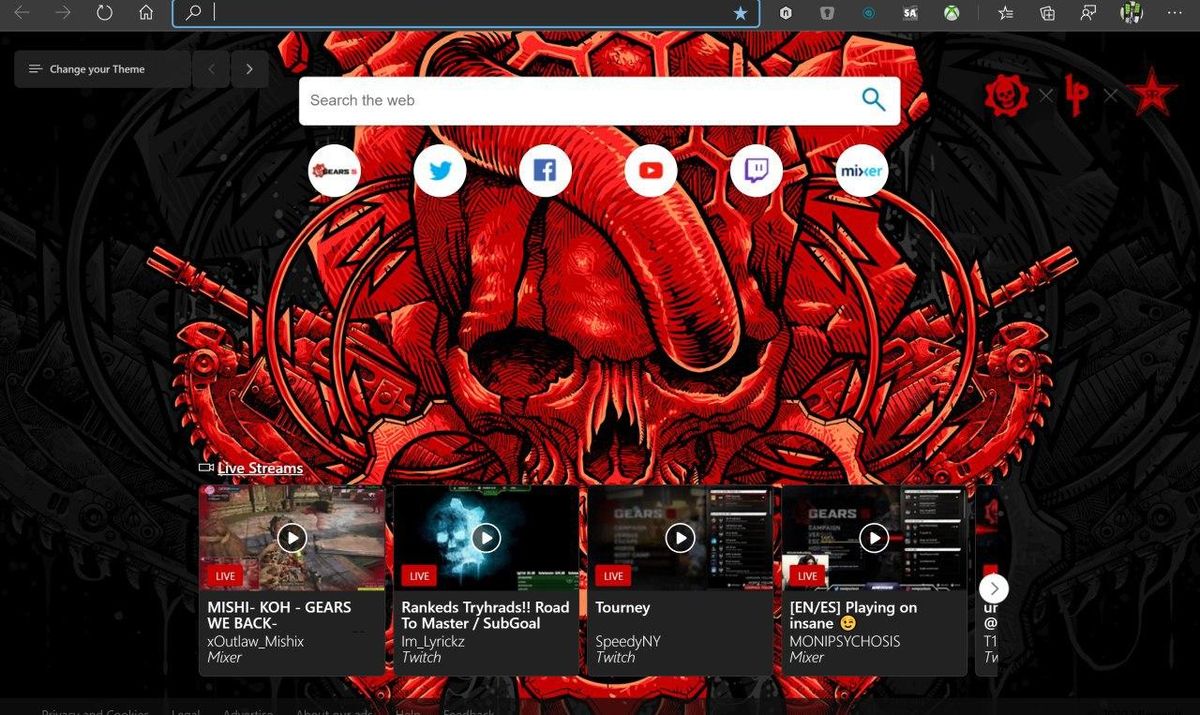The image size is (1200, 715).
Task: Focus the browser address bar
Action: click(466, 13)
